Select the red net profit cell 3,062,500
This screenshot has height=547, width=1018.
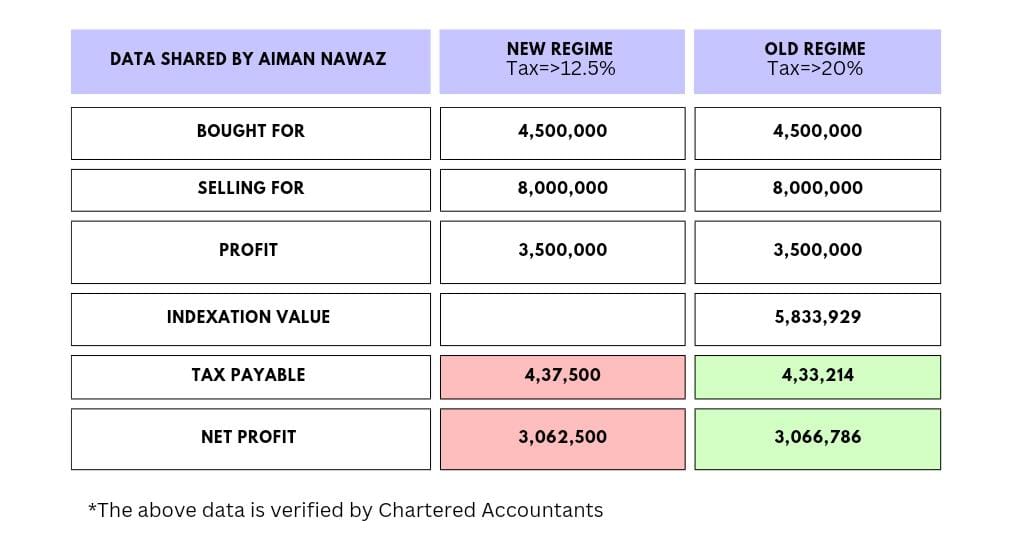point(562,437)
